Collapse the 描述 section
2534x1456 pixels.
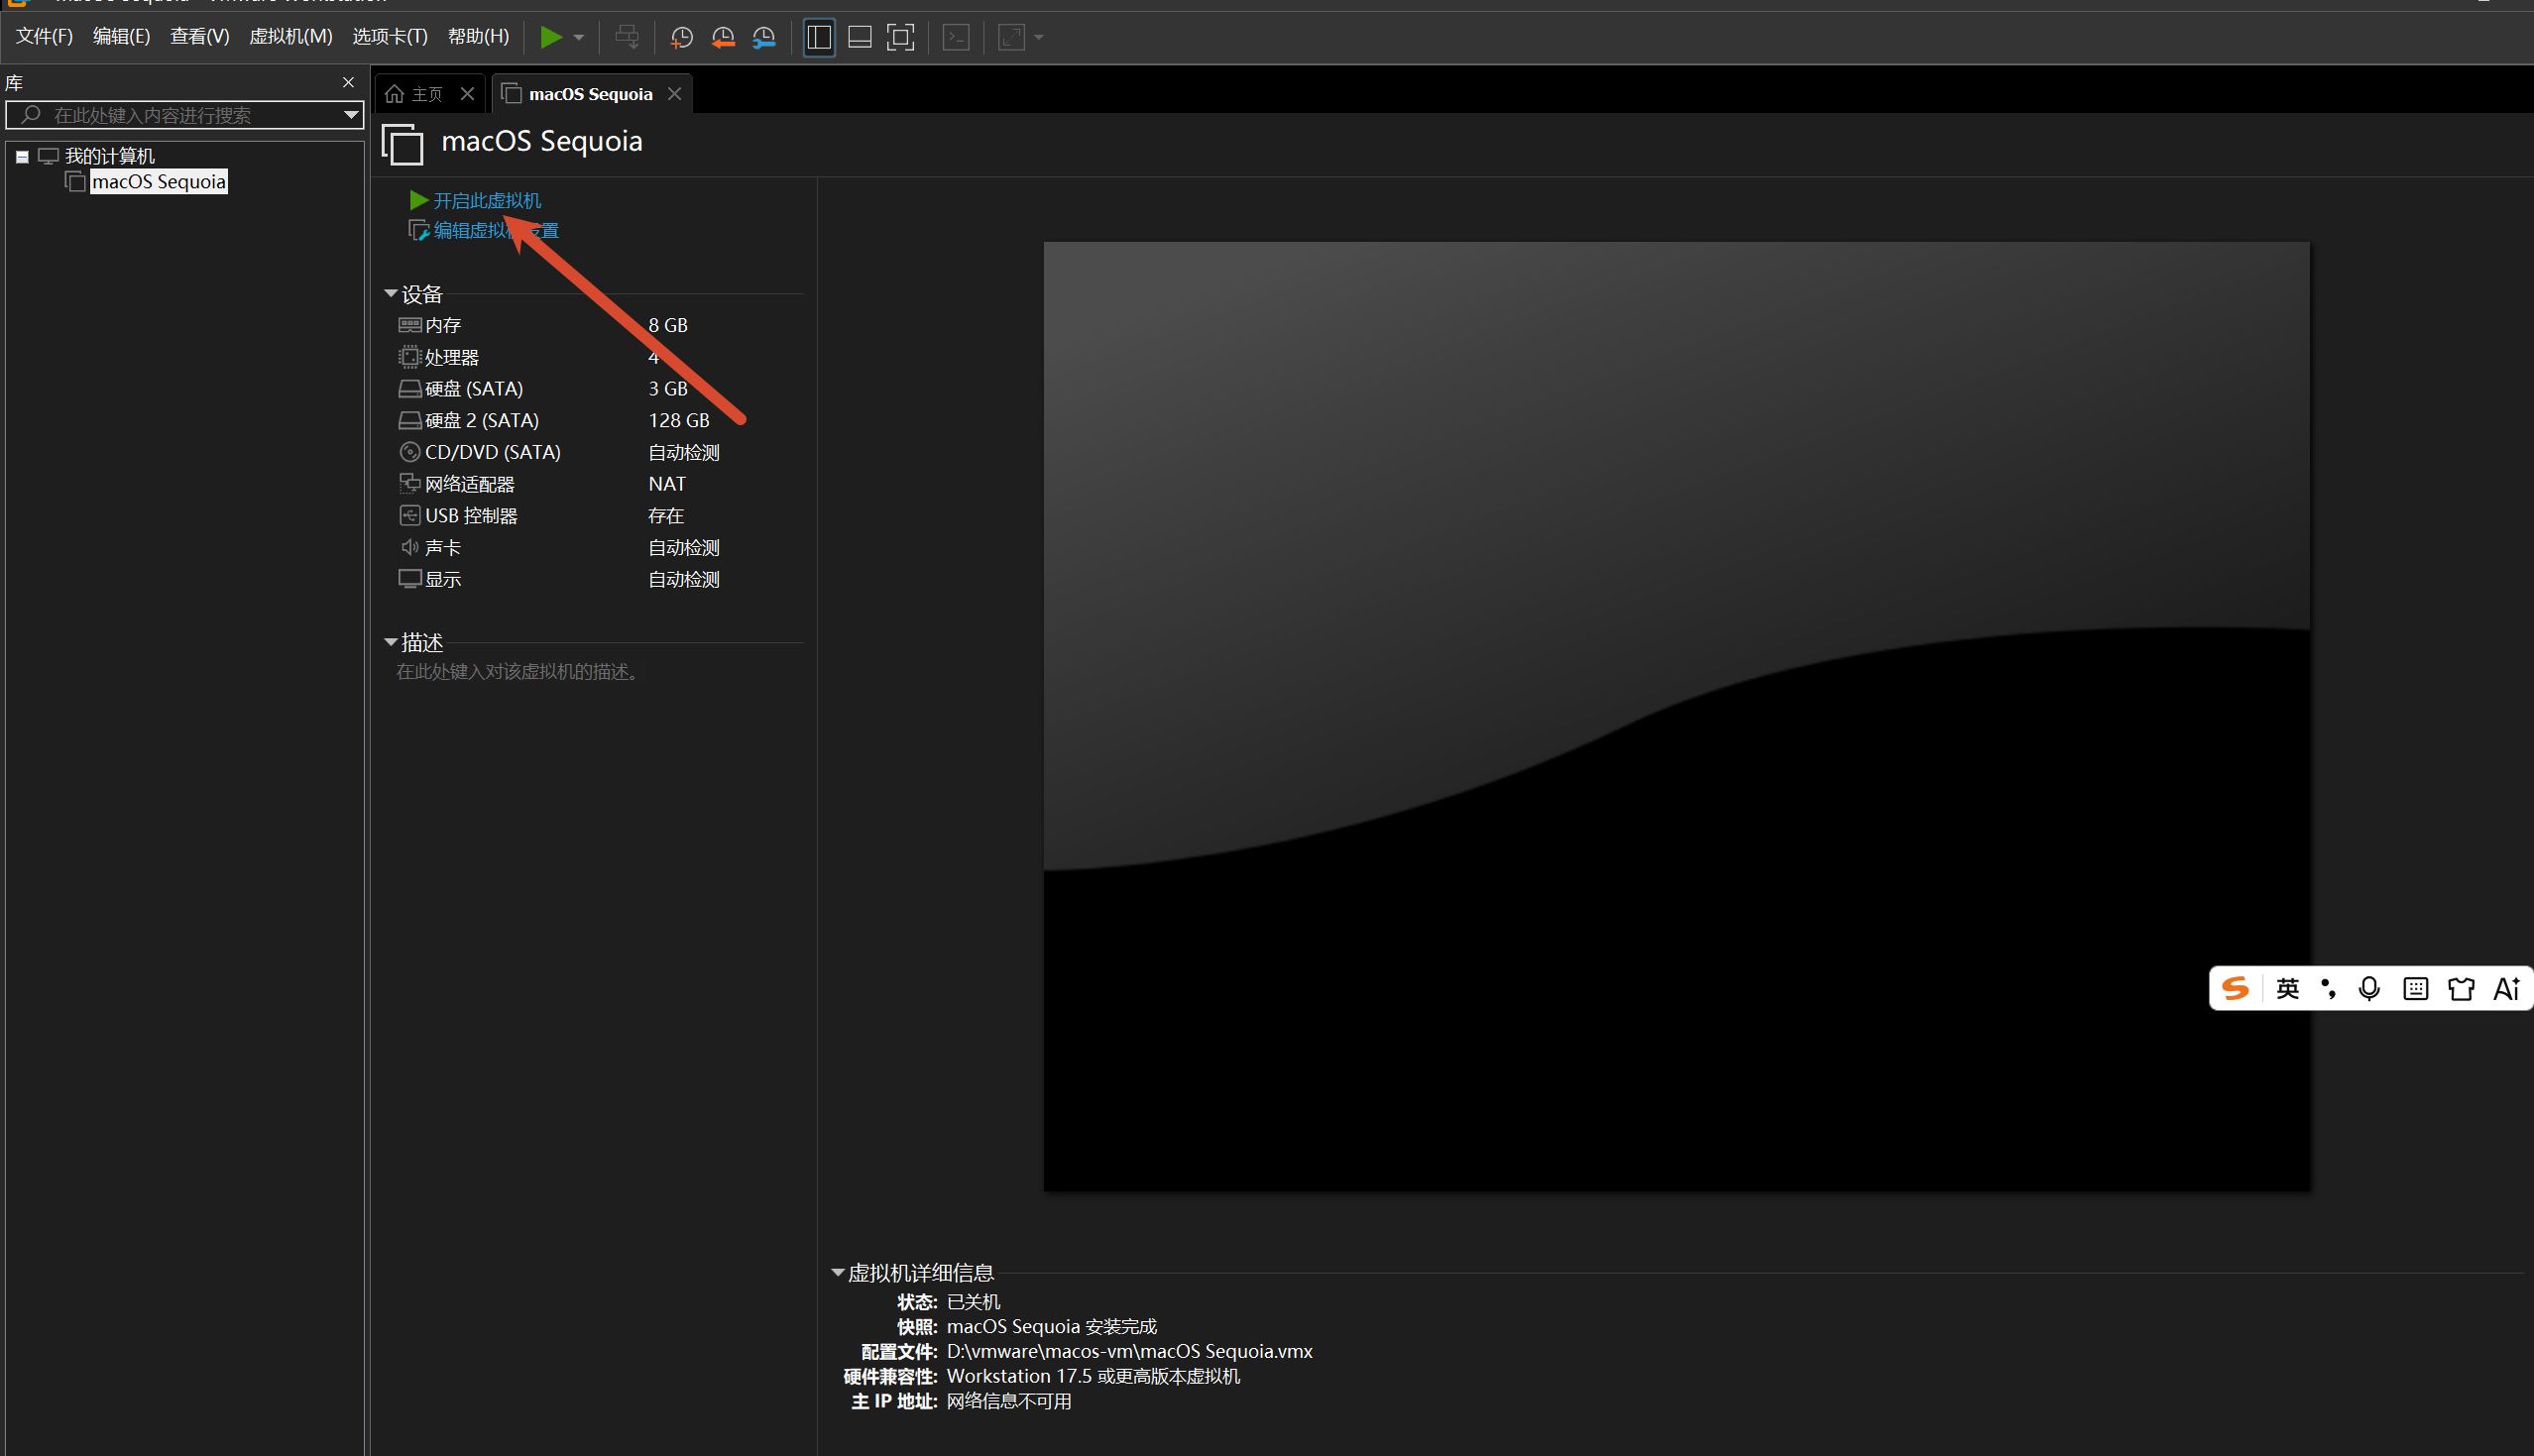[391, 641]
